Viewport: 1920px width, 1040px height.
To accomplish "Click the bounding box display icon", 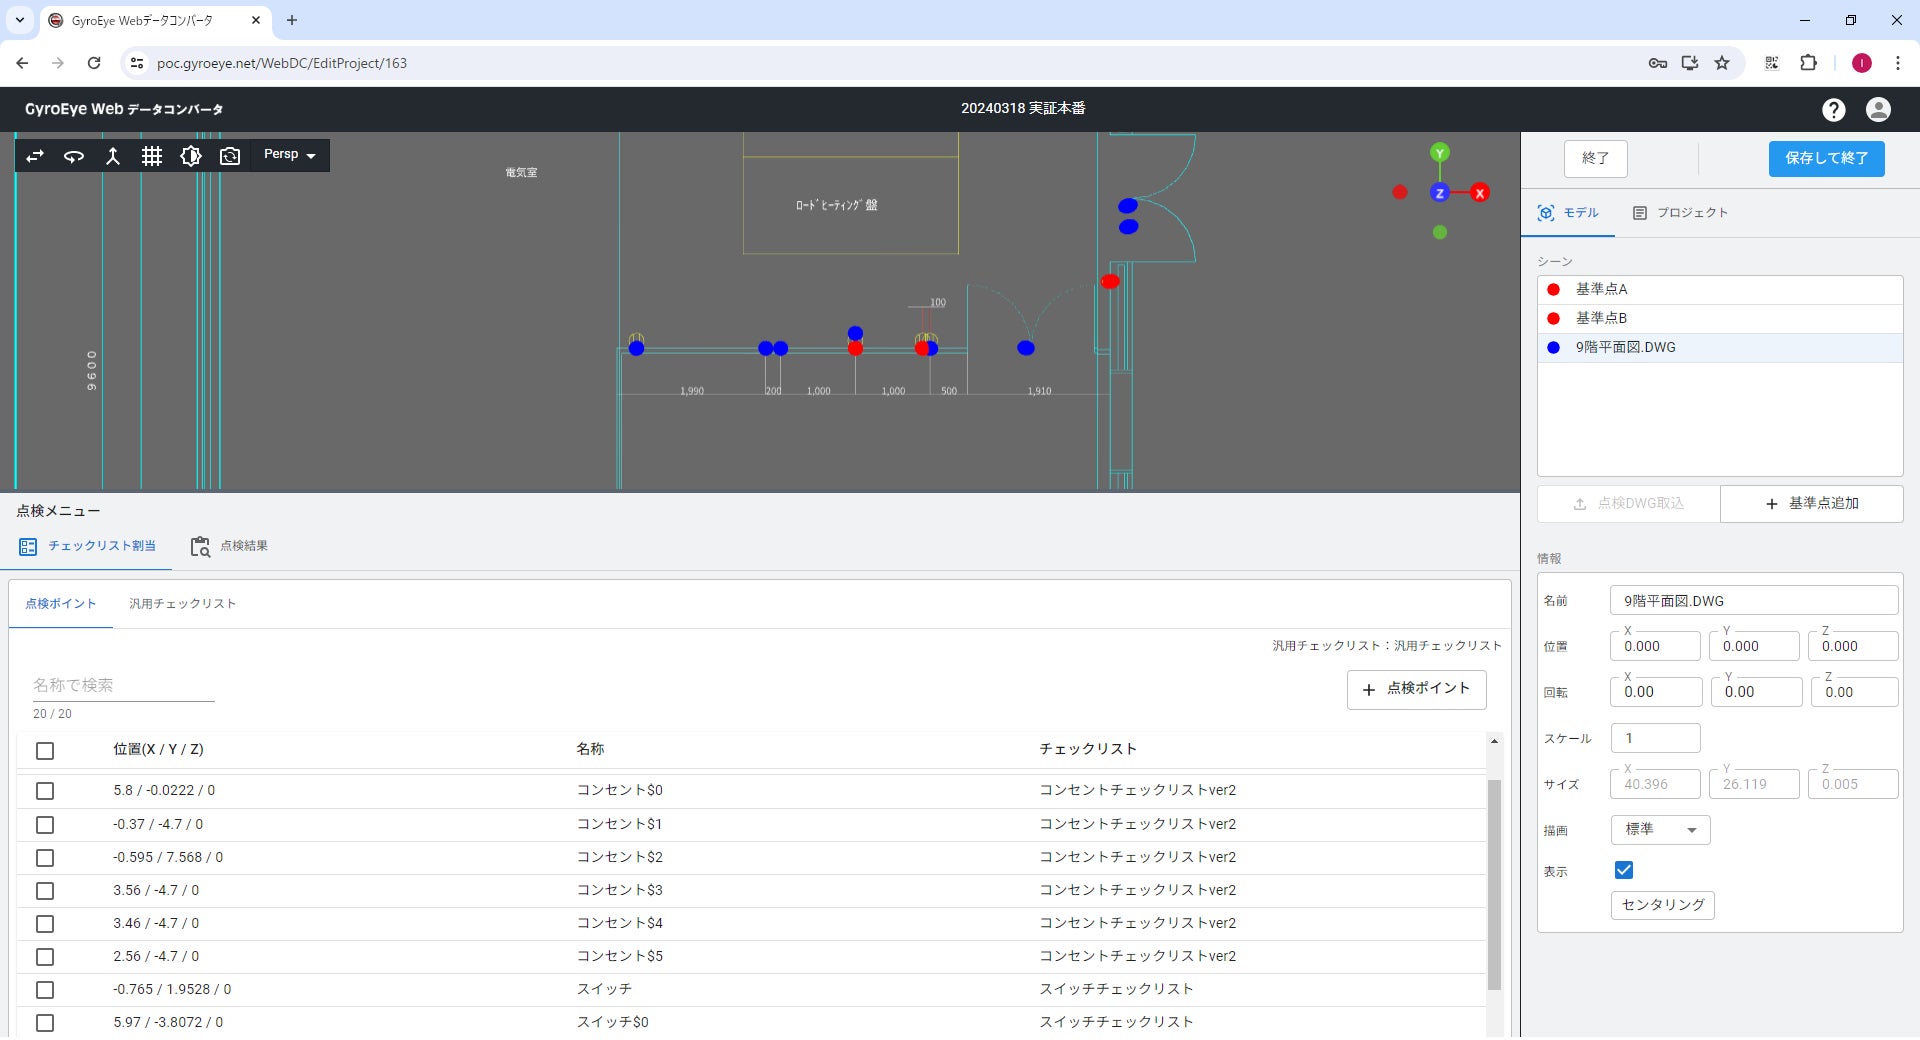I will (x=191, y=156).
